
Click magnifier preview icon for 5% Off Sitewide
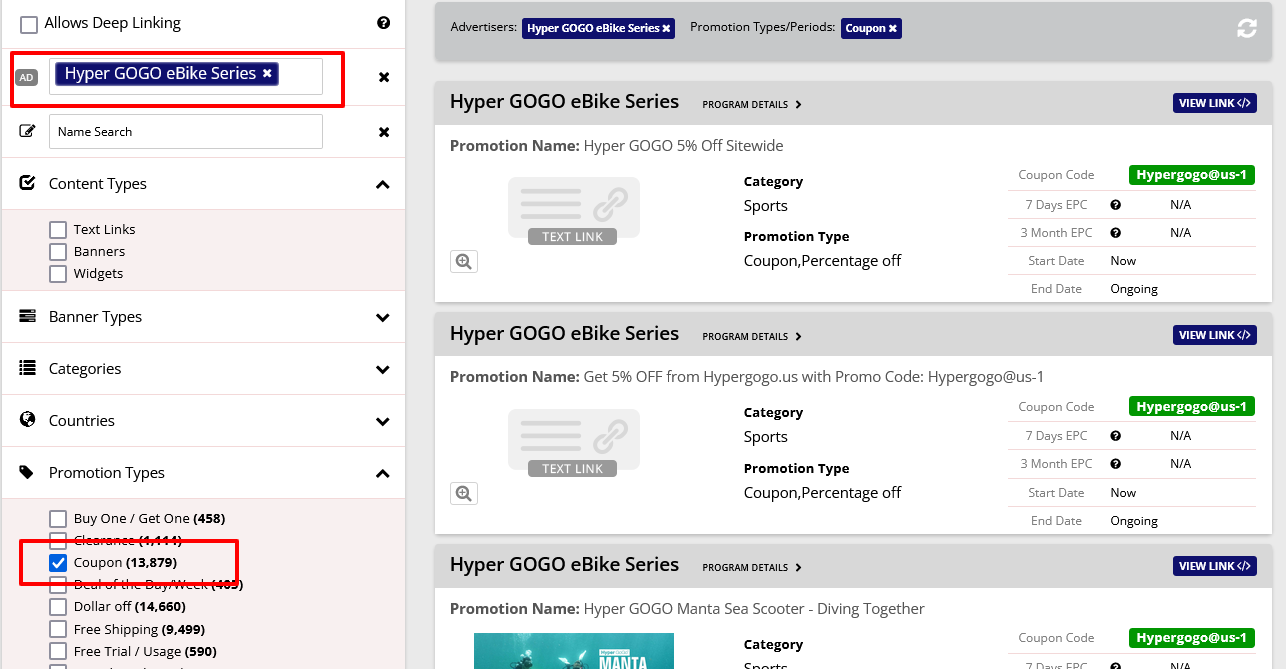(463, 261)
